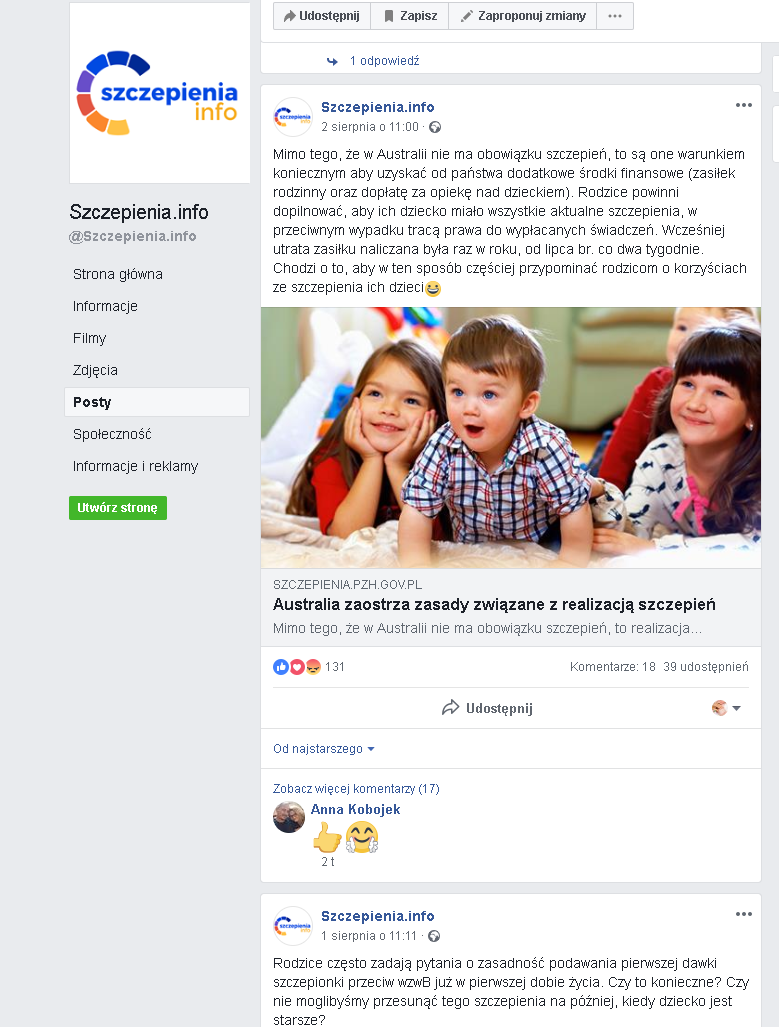Click the globe privacy icon on the 2 sierpnia post
The height and width of the screenshot is (1027, 779).
coord(434,127)
